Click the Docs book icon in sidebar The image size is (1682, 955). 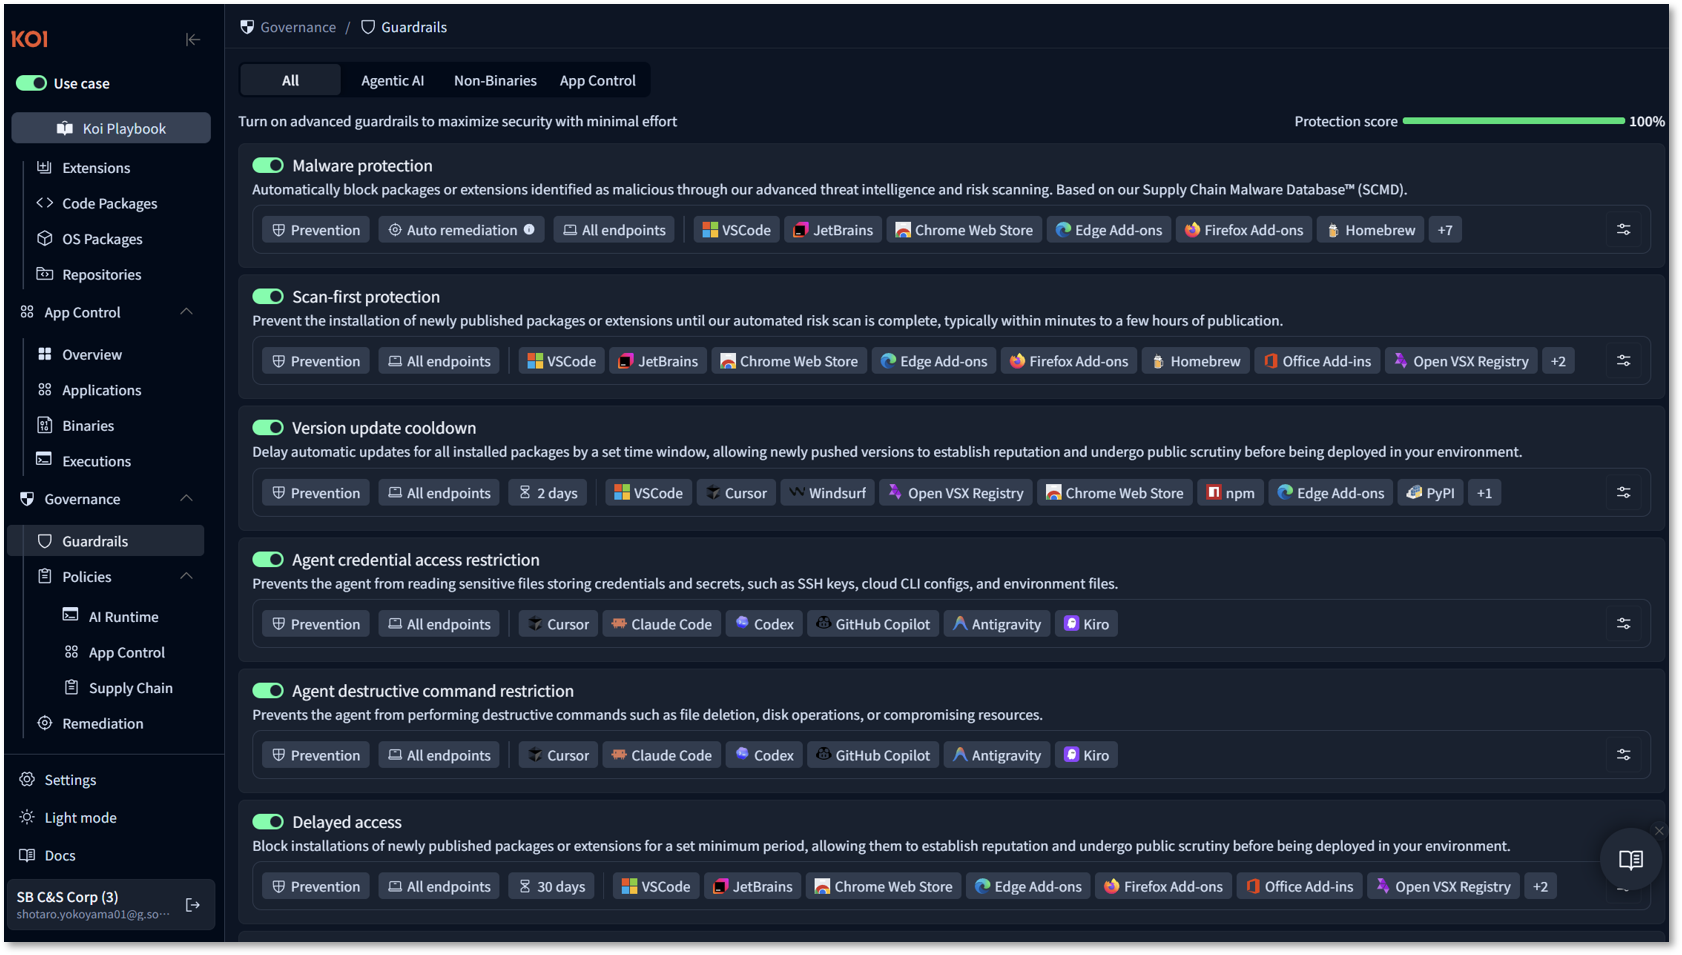[27, 856]
